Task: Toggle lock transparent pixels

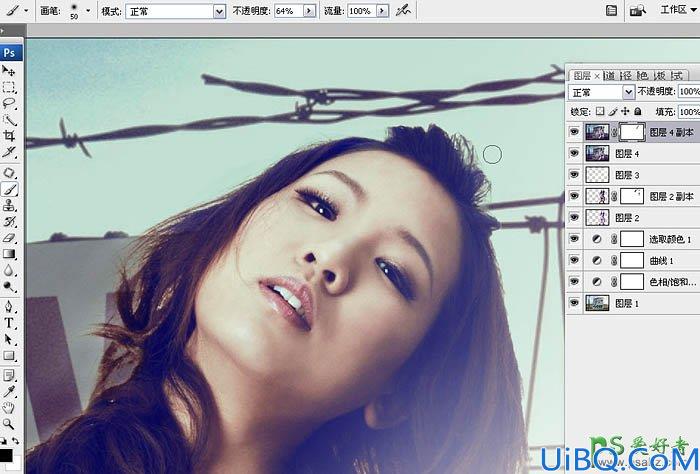Action: click(x=600, y=111)
